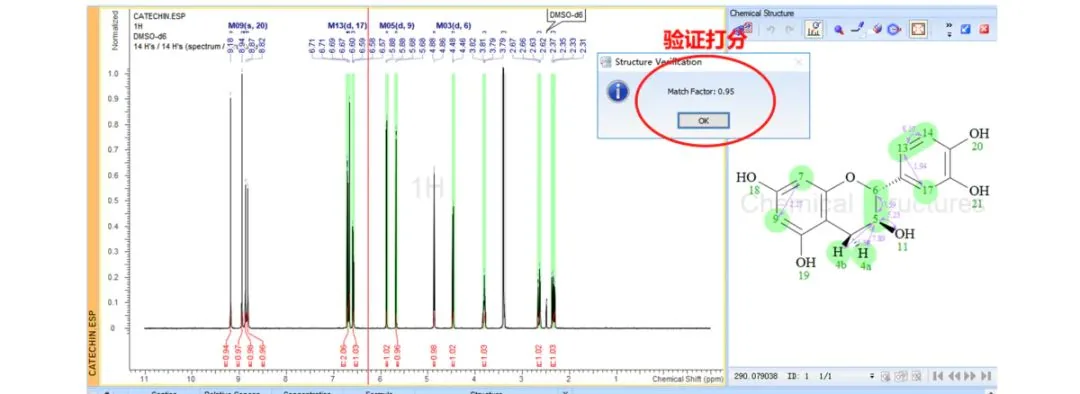Click OK in the Structure Verification dialog
Image resolution: width=1080 pixels, height=394 pixels.
pos(703,120)
